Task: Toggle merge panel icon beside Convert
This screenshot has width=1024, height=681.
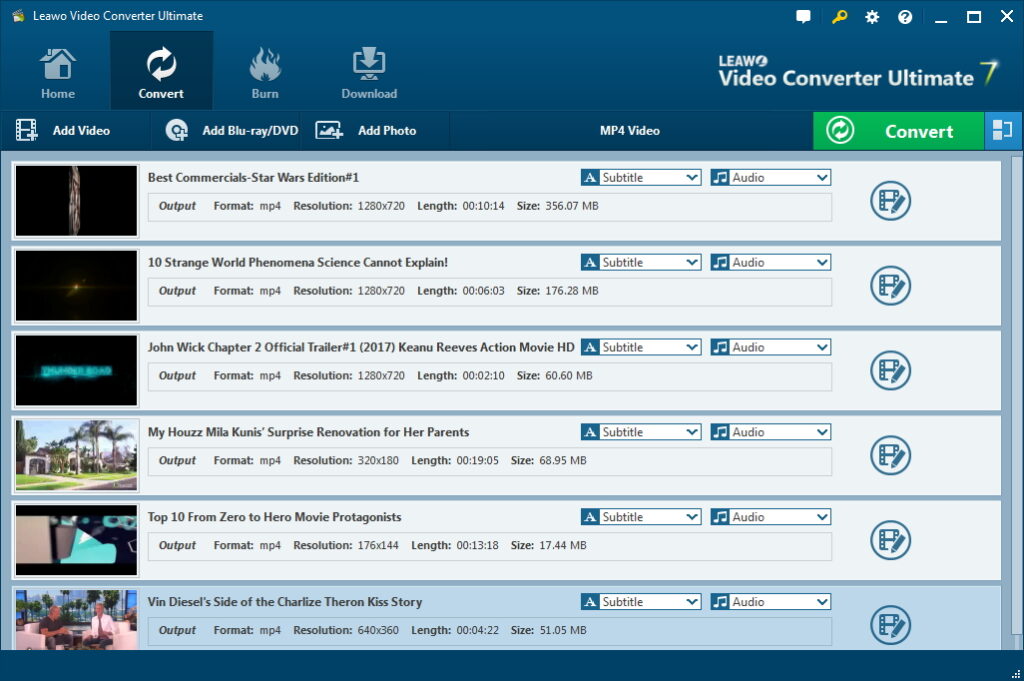Action: 1003,131
